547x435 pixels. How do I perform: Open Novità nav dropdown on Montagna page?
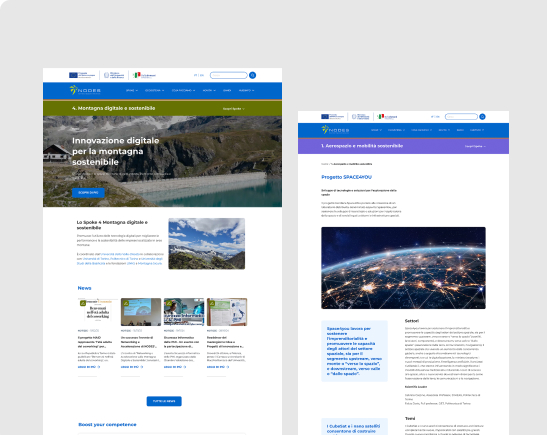(x=209, y=90)
